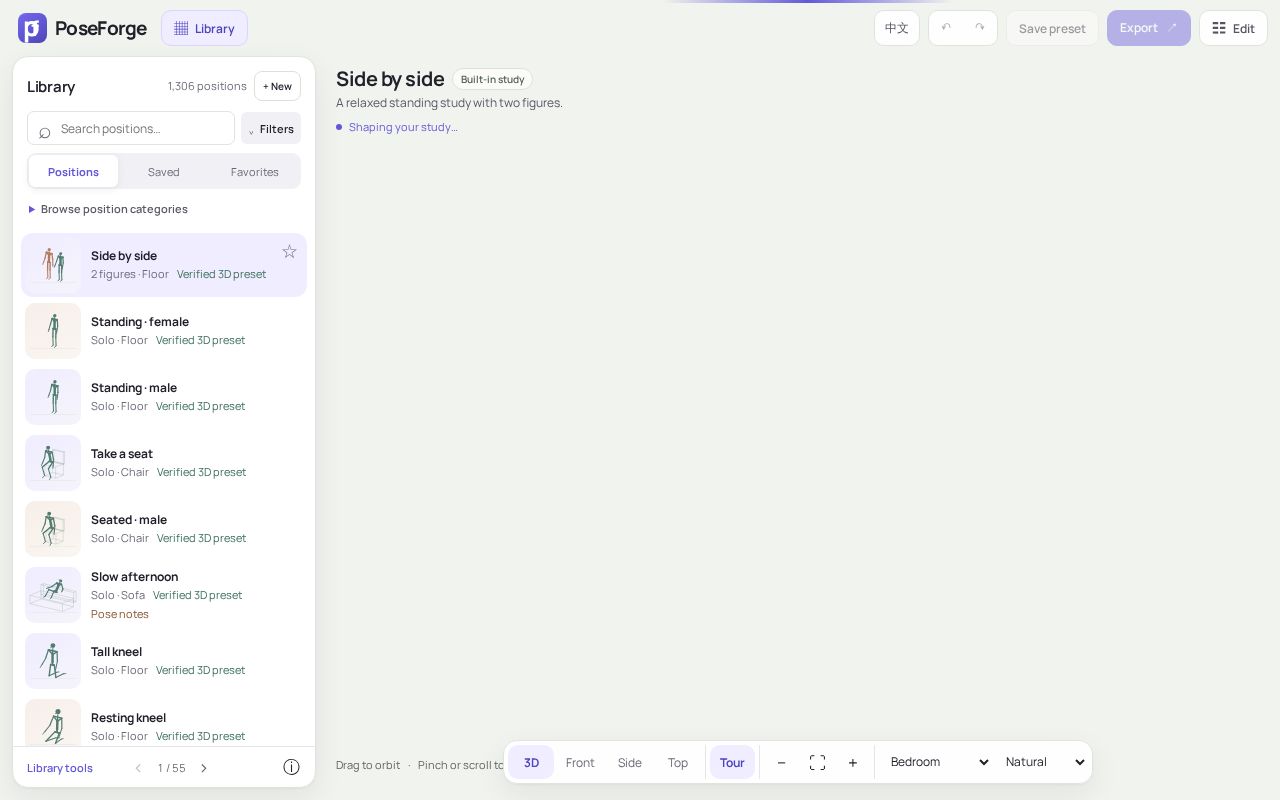Click the PoseForge logo icon

32,28
